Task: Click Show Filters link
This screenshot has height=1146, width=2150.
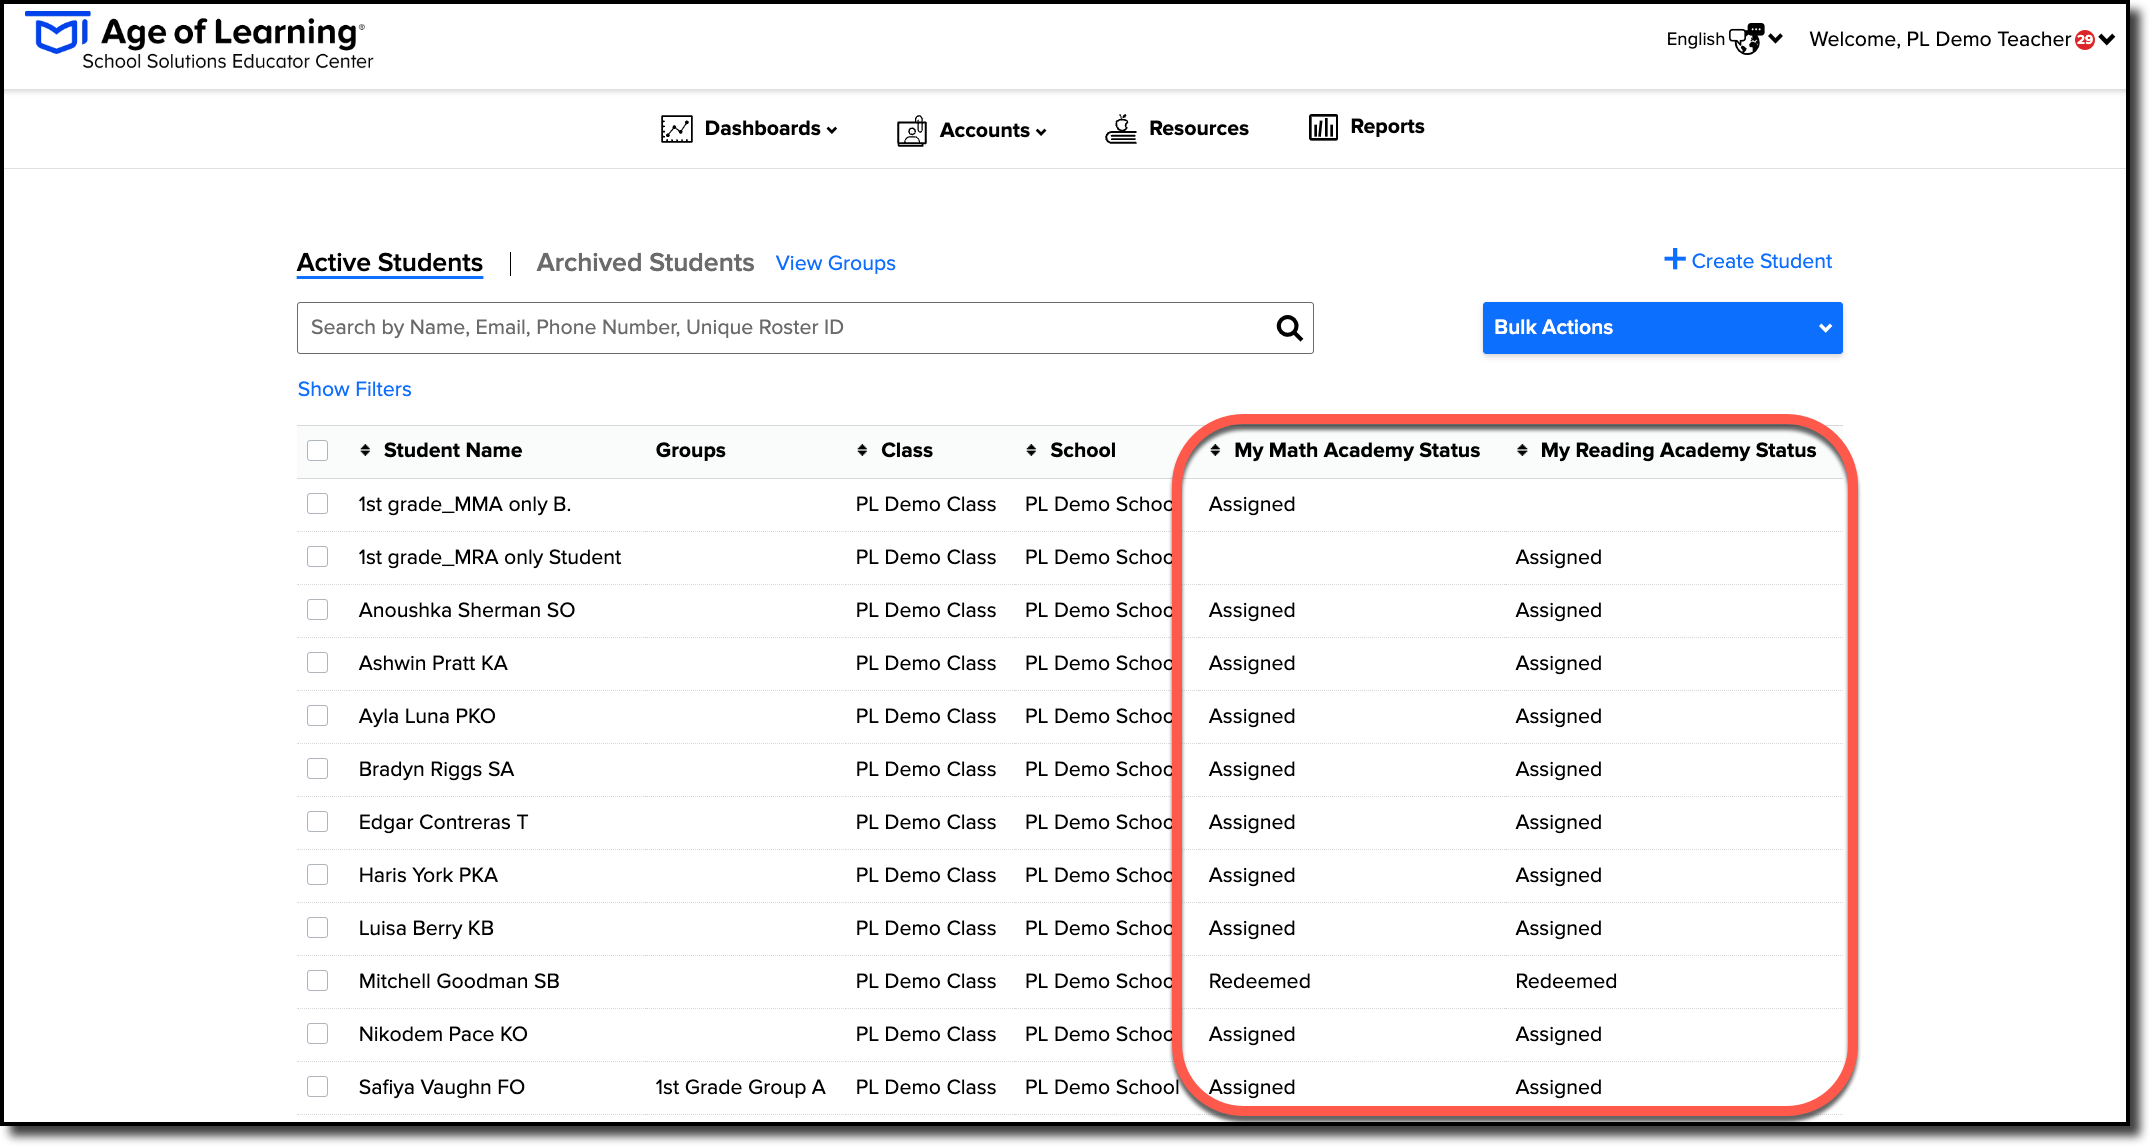Action: click(x=354, y=390)
